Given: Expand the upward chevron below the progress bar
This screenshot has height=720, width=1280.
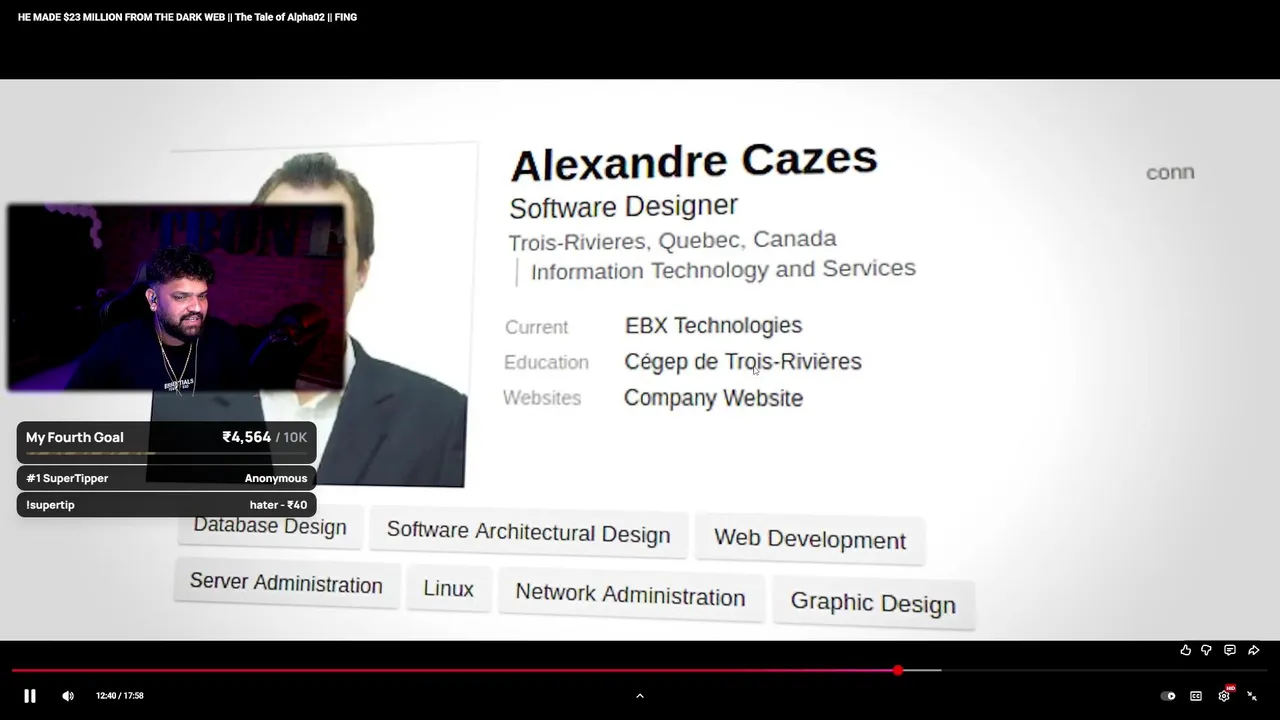Looking at the screenshot, I should [640, 696].
